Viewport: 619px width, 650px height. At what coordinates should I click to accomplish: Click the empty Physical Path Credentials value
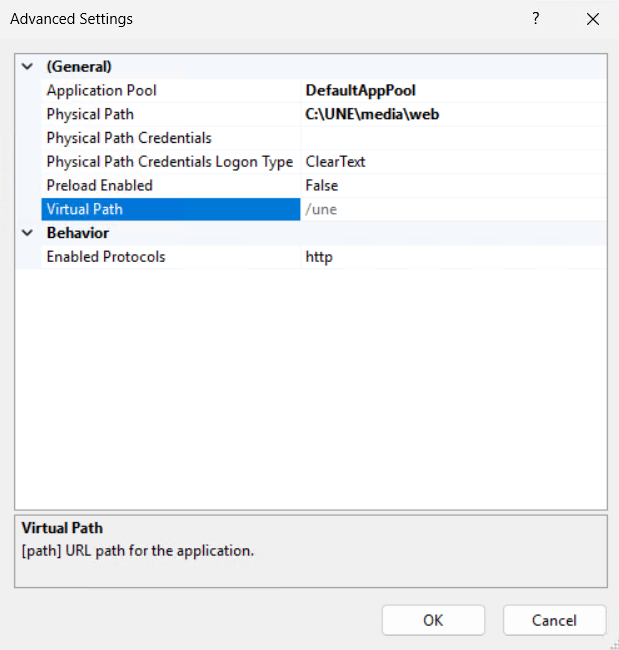(x=452, y=138)
